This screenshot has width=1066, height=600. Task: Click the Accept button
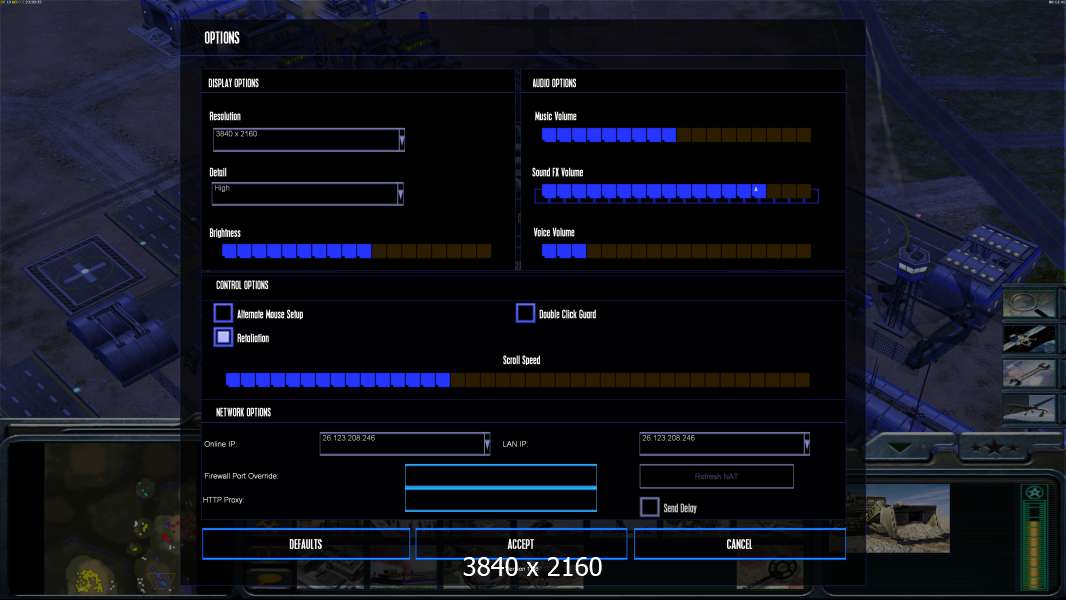(x=521, y=544)
